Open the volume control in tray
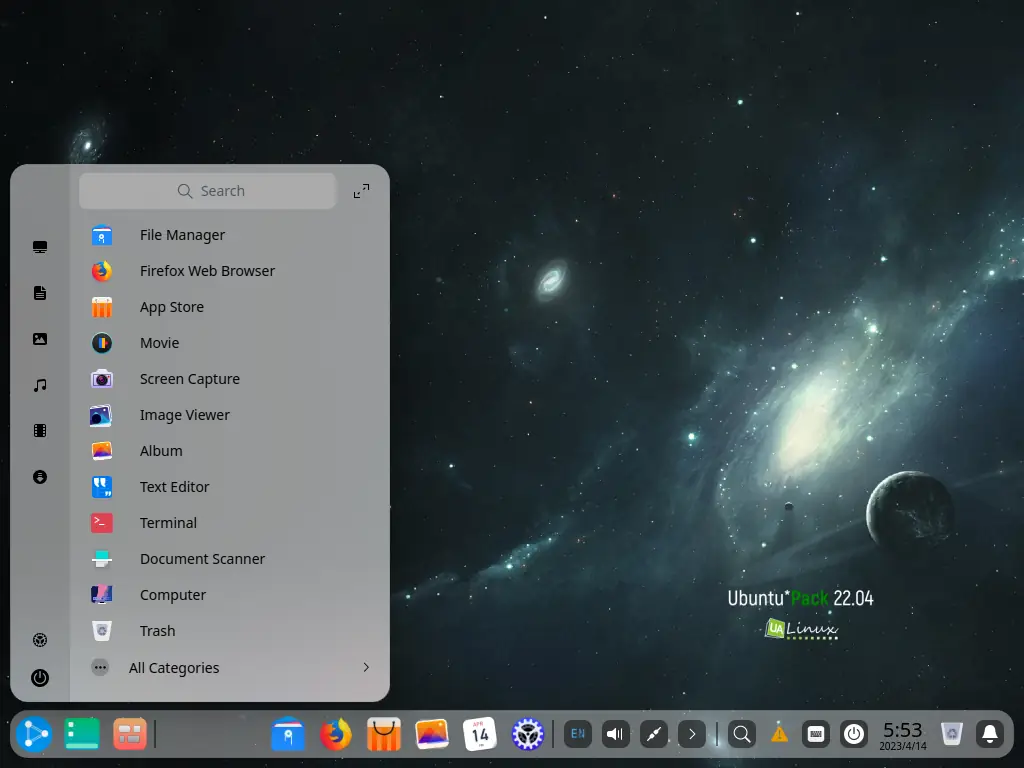 point(616,734)
